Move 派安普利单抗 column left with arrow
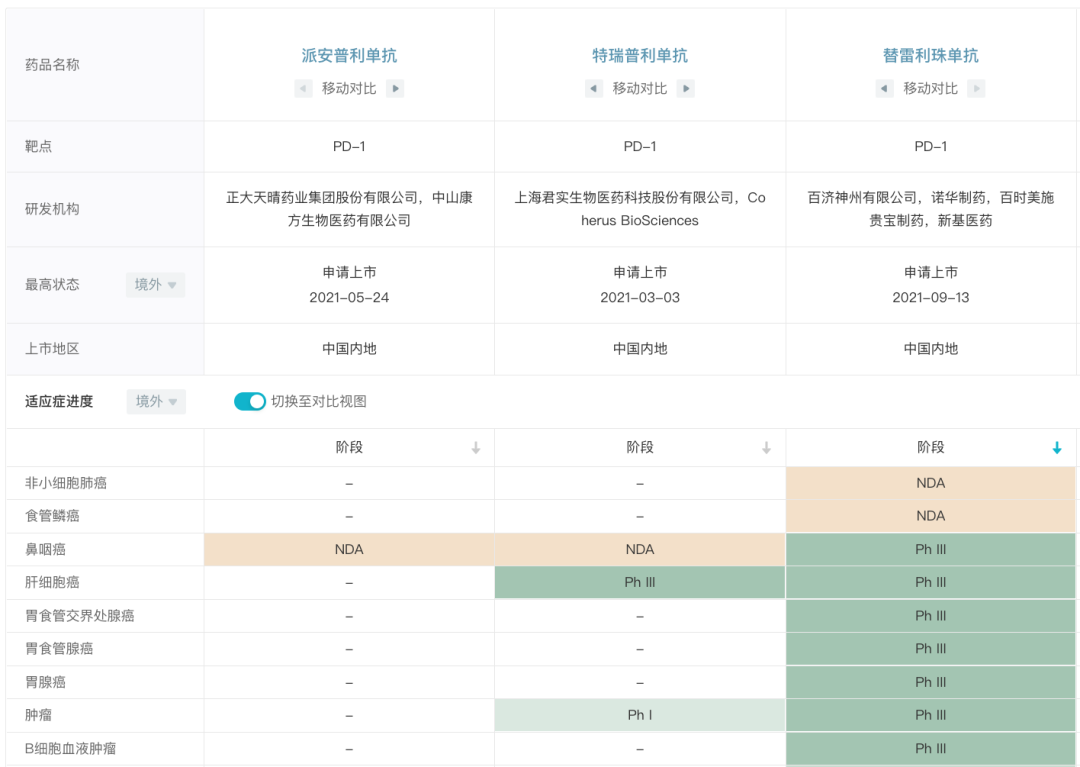Viewport: 1080px width, 767px height. pos(303,89)
